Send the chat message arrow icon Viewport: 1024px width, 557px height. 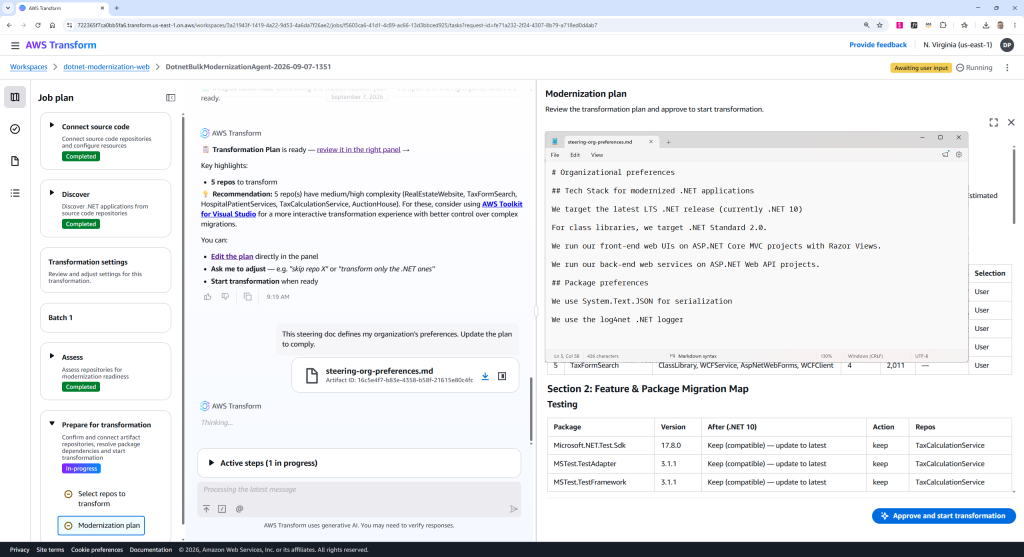coord(513,509)
